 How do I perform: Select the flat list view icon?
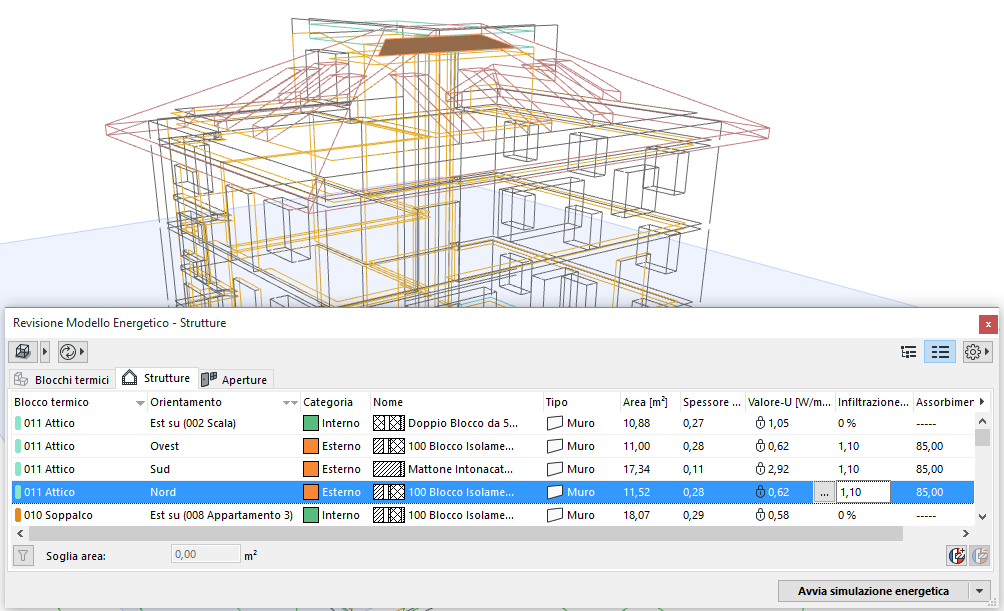[x=940, y=352]
